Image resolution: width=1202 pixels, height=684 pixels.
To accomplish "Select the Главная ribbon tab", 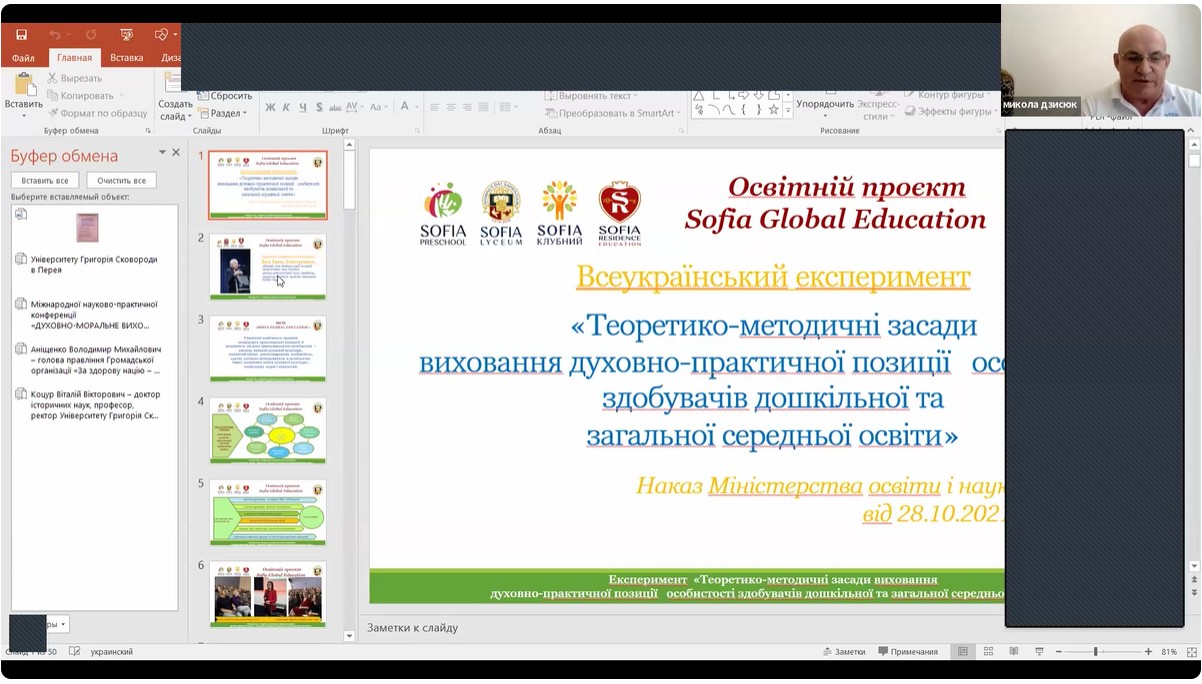I will click(x=74, y=58).
